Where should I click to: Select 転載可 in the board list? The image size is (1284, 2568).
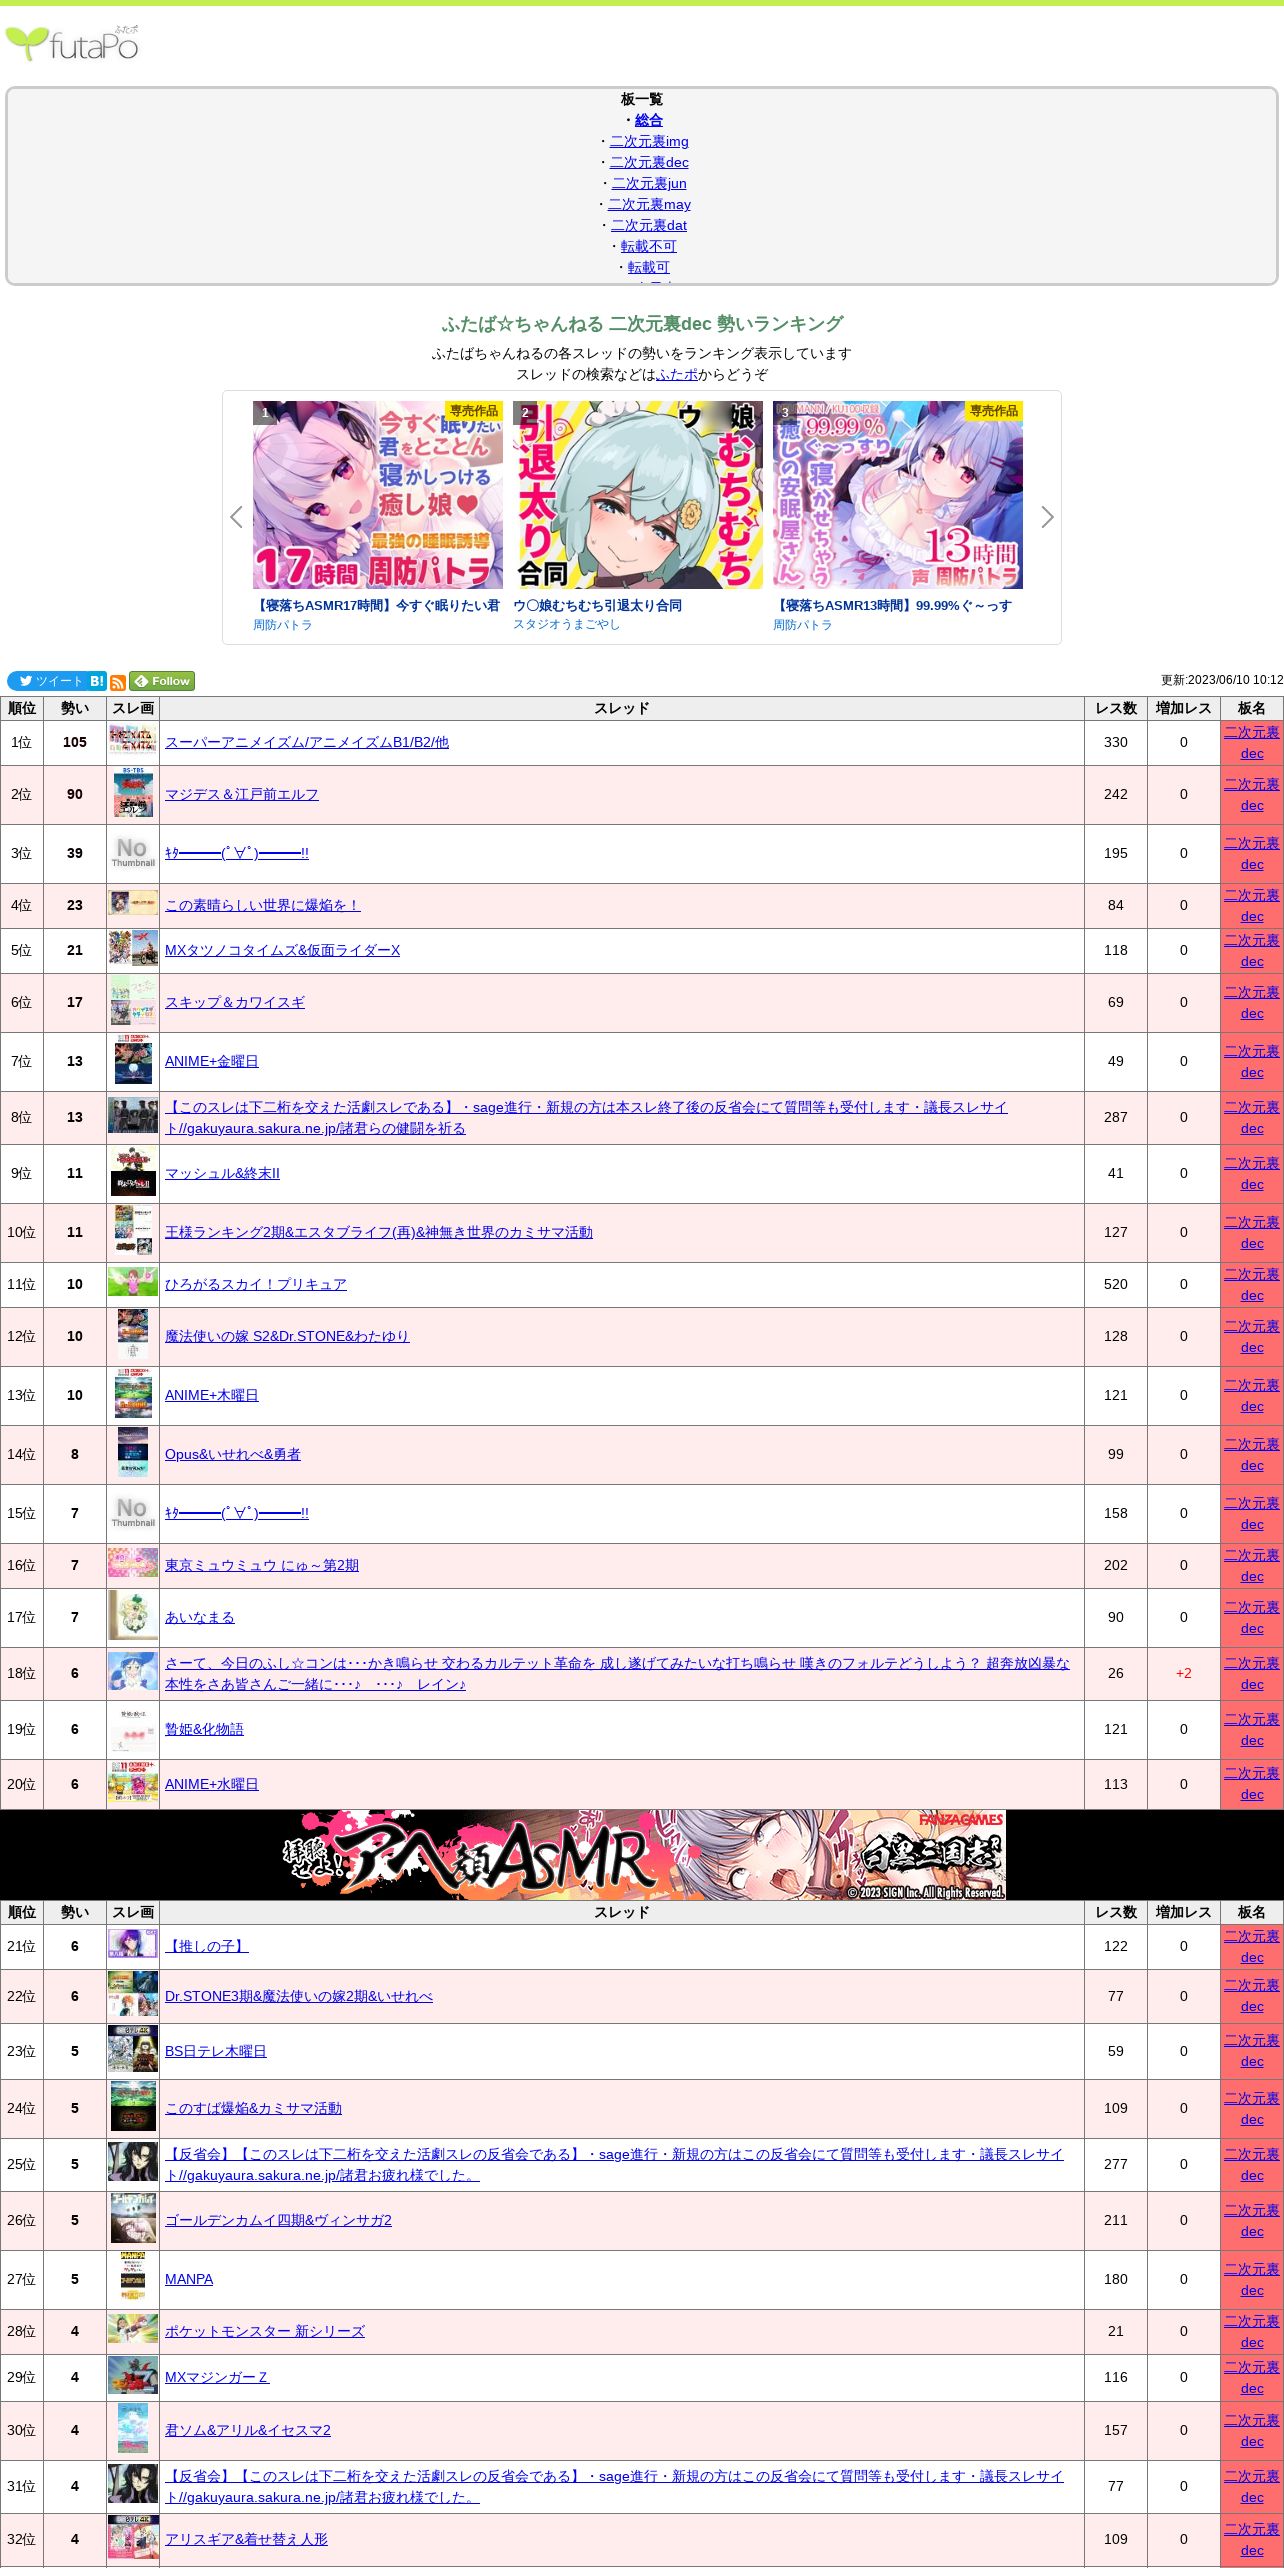649,267
